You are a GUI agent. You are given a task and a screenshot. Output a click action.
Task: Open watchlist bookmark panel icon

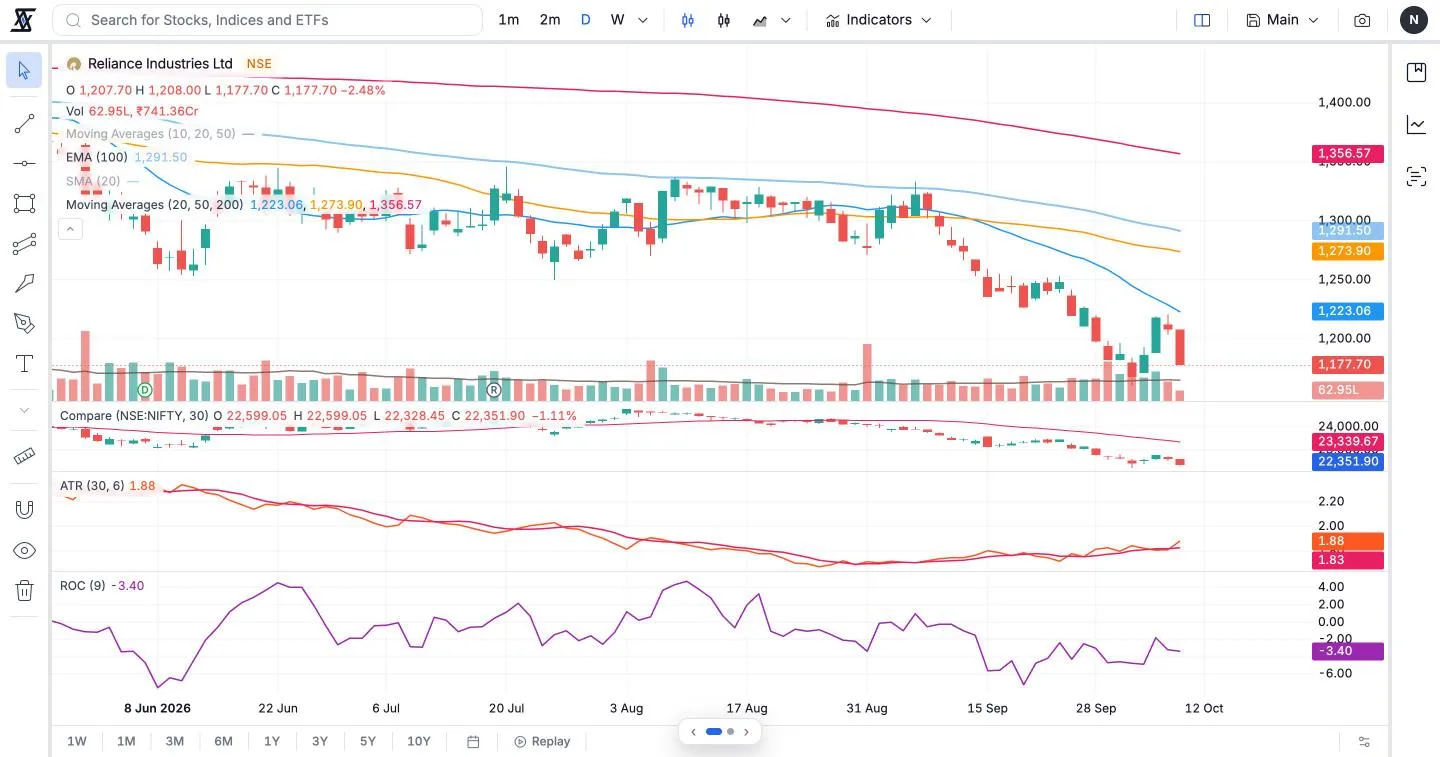[x=1416, y=72]
